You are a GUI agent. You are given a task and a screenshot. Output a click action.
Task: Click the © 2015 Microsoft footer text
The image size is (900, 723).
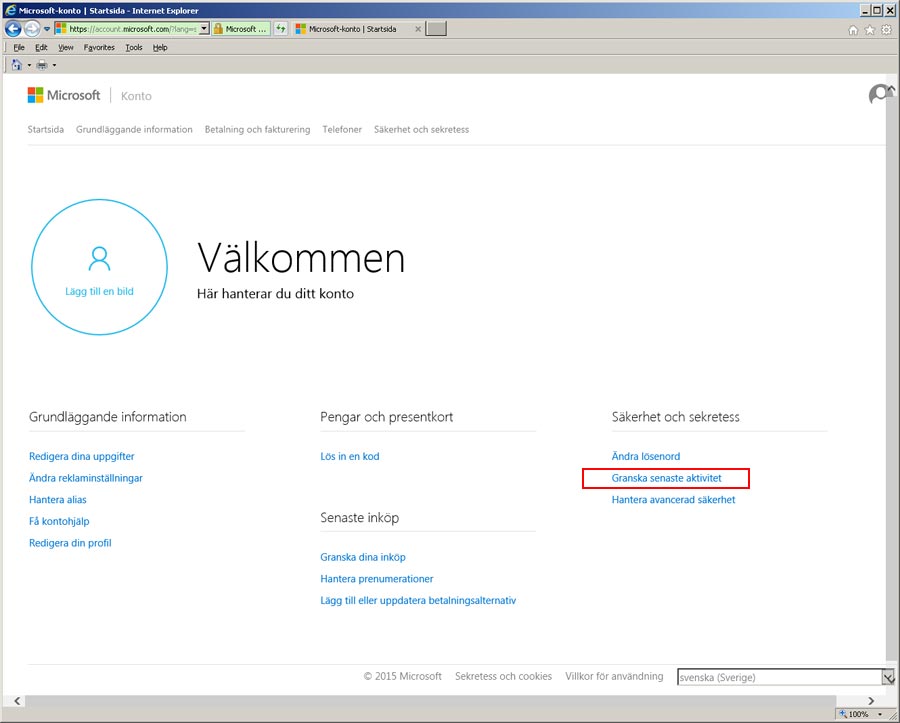[402, 677]
